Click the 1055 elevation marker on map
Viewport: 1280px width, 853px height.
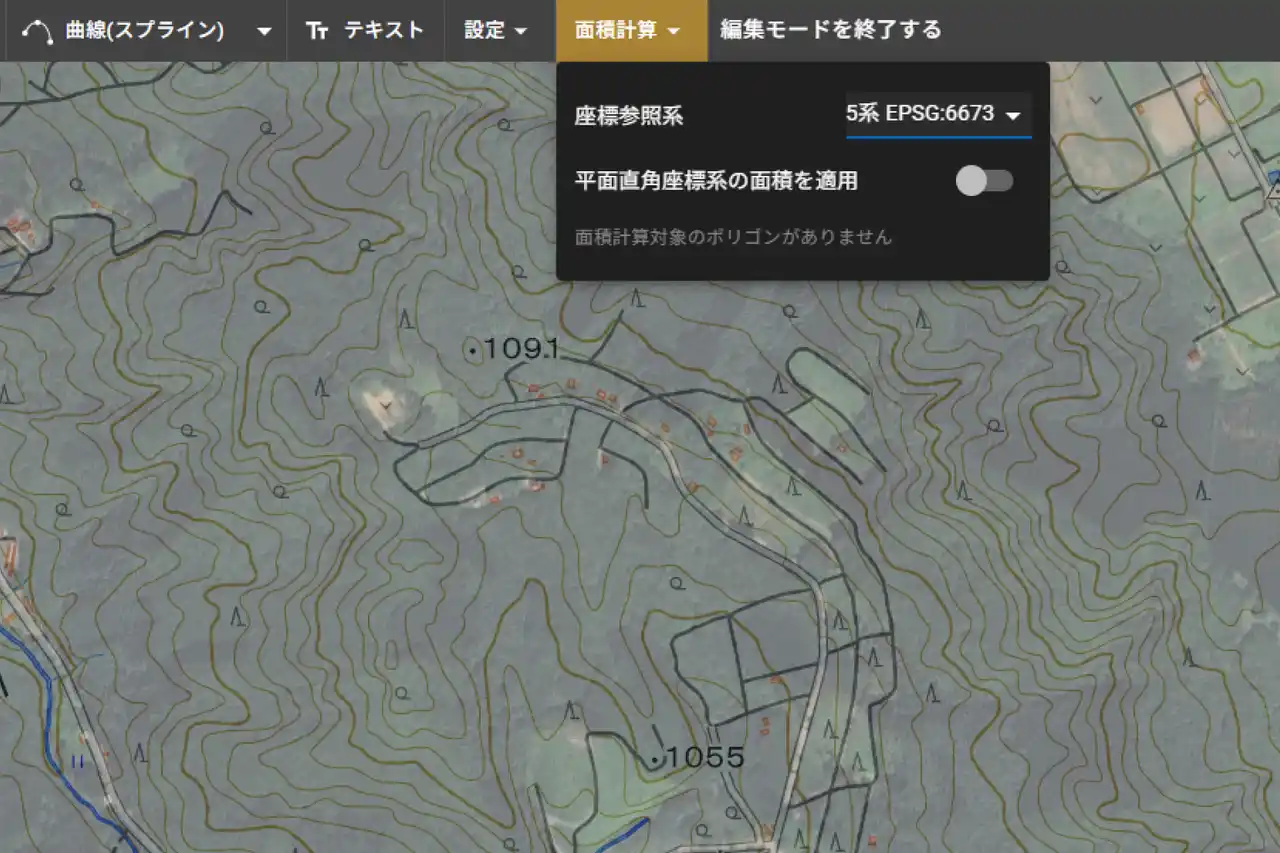pyautogui.click(x=705, y=758)
